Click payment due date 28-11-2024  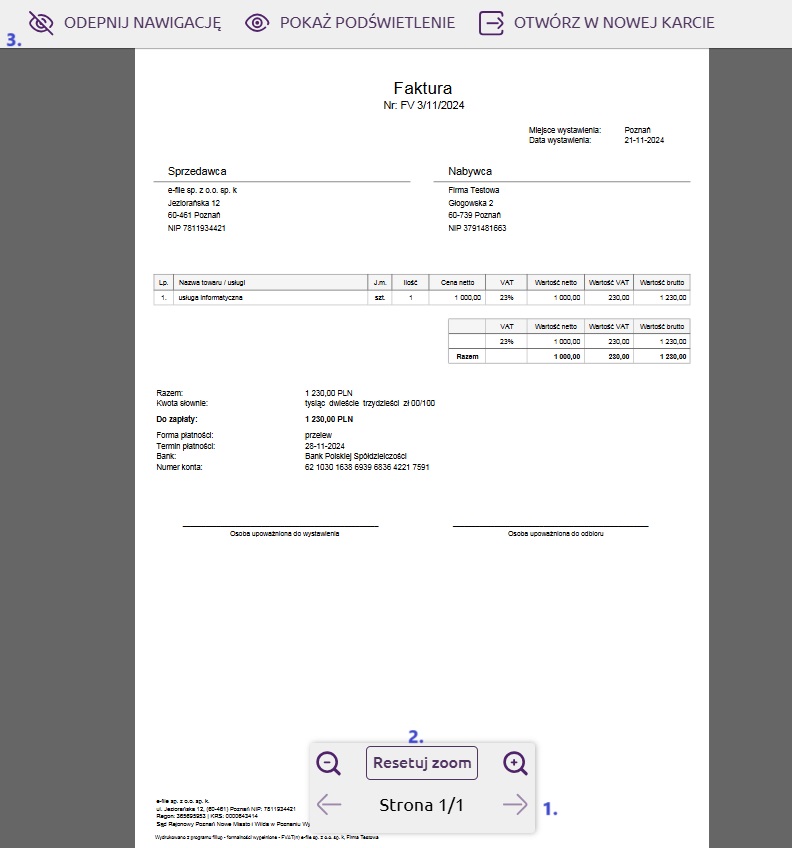pyautogui.click(x=325, y=446)
